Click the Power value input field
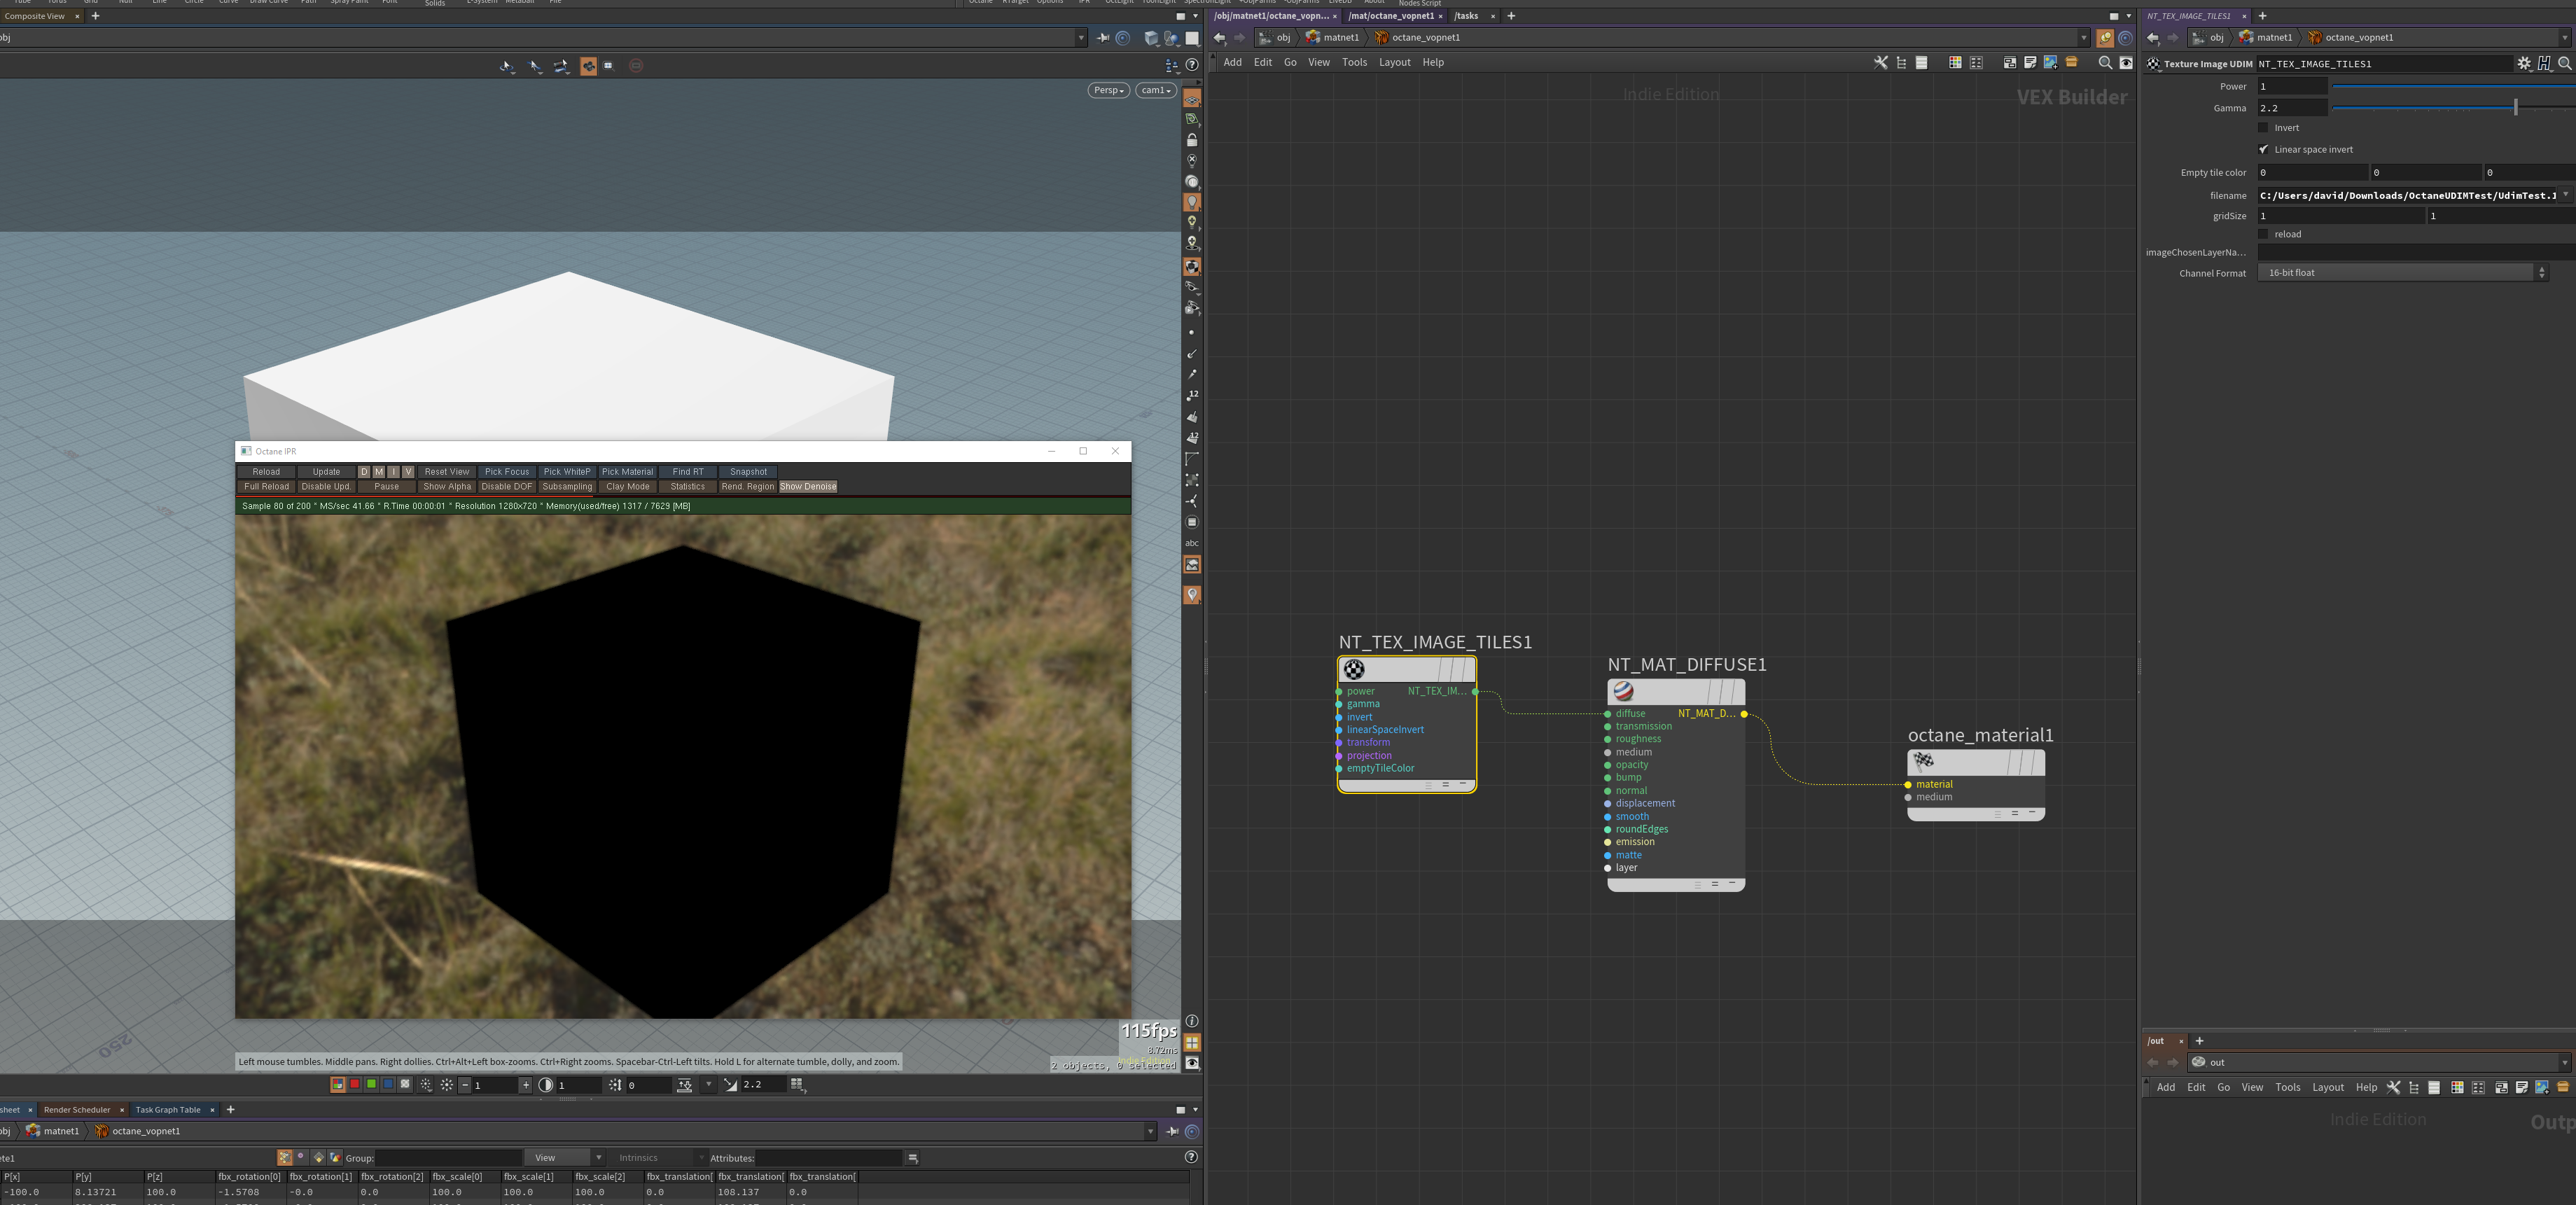 (x=2291, y=86)
